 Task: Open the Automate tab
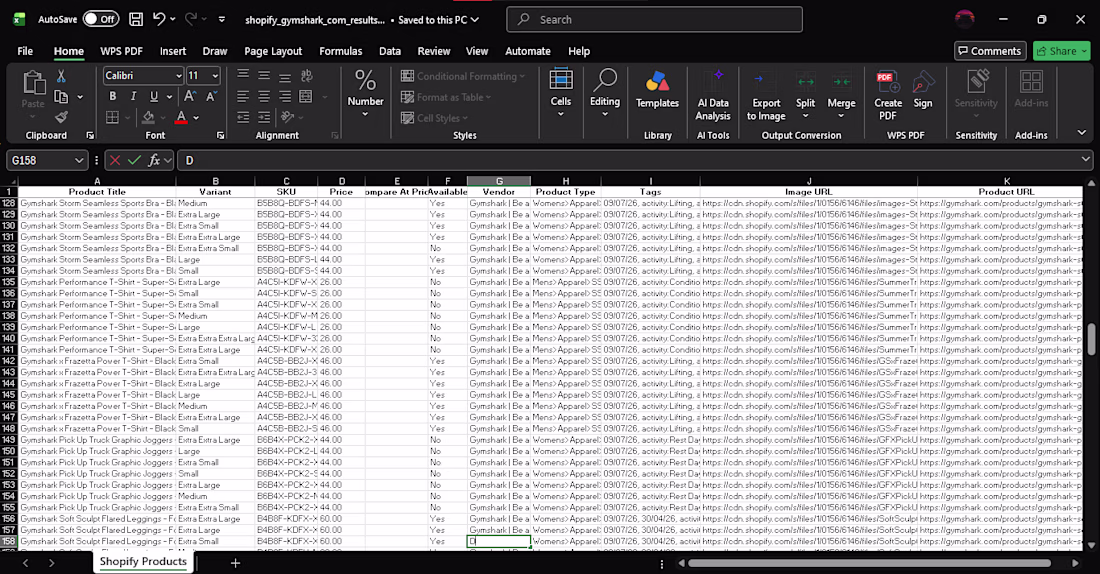point(528,51)
